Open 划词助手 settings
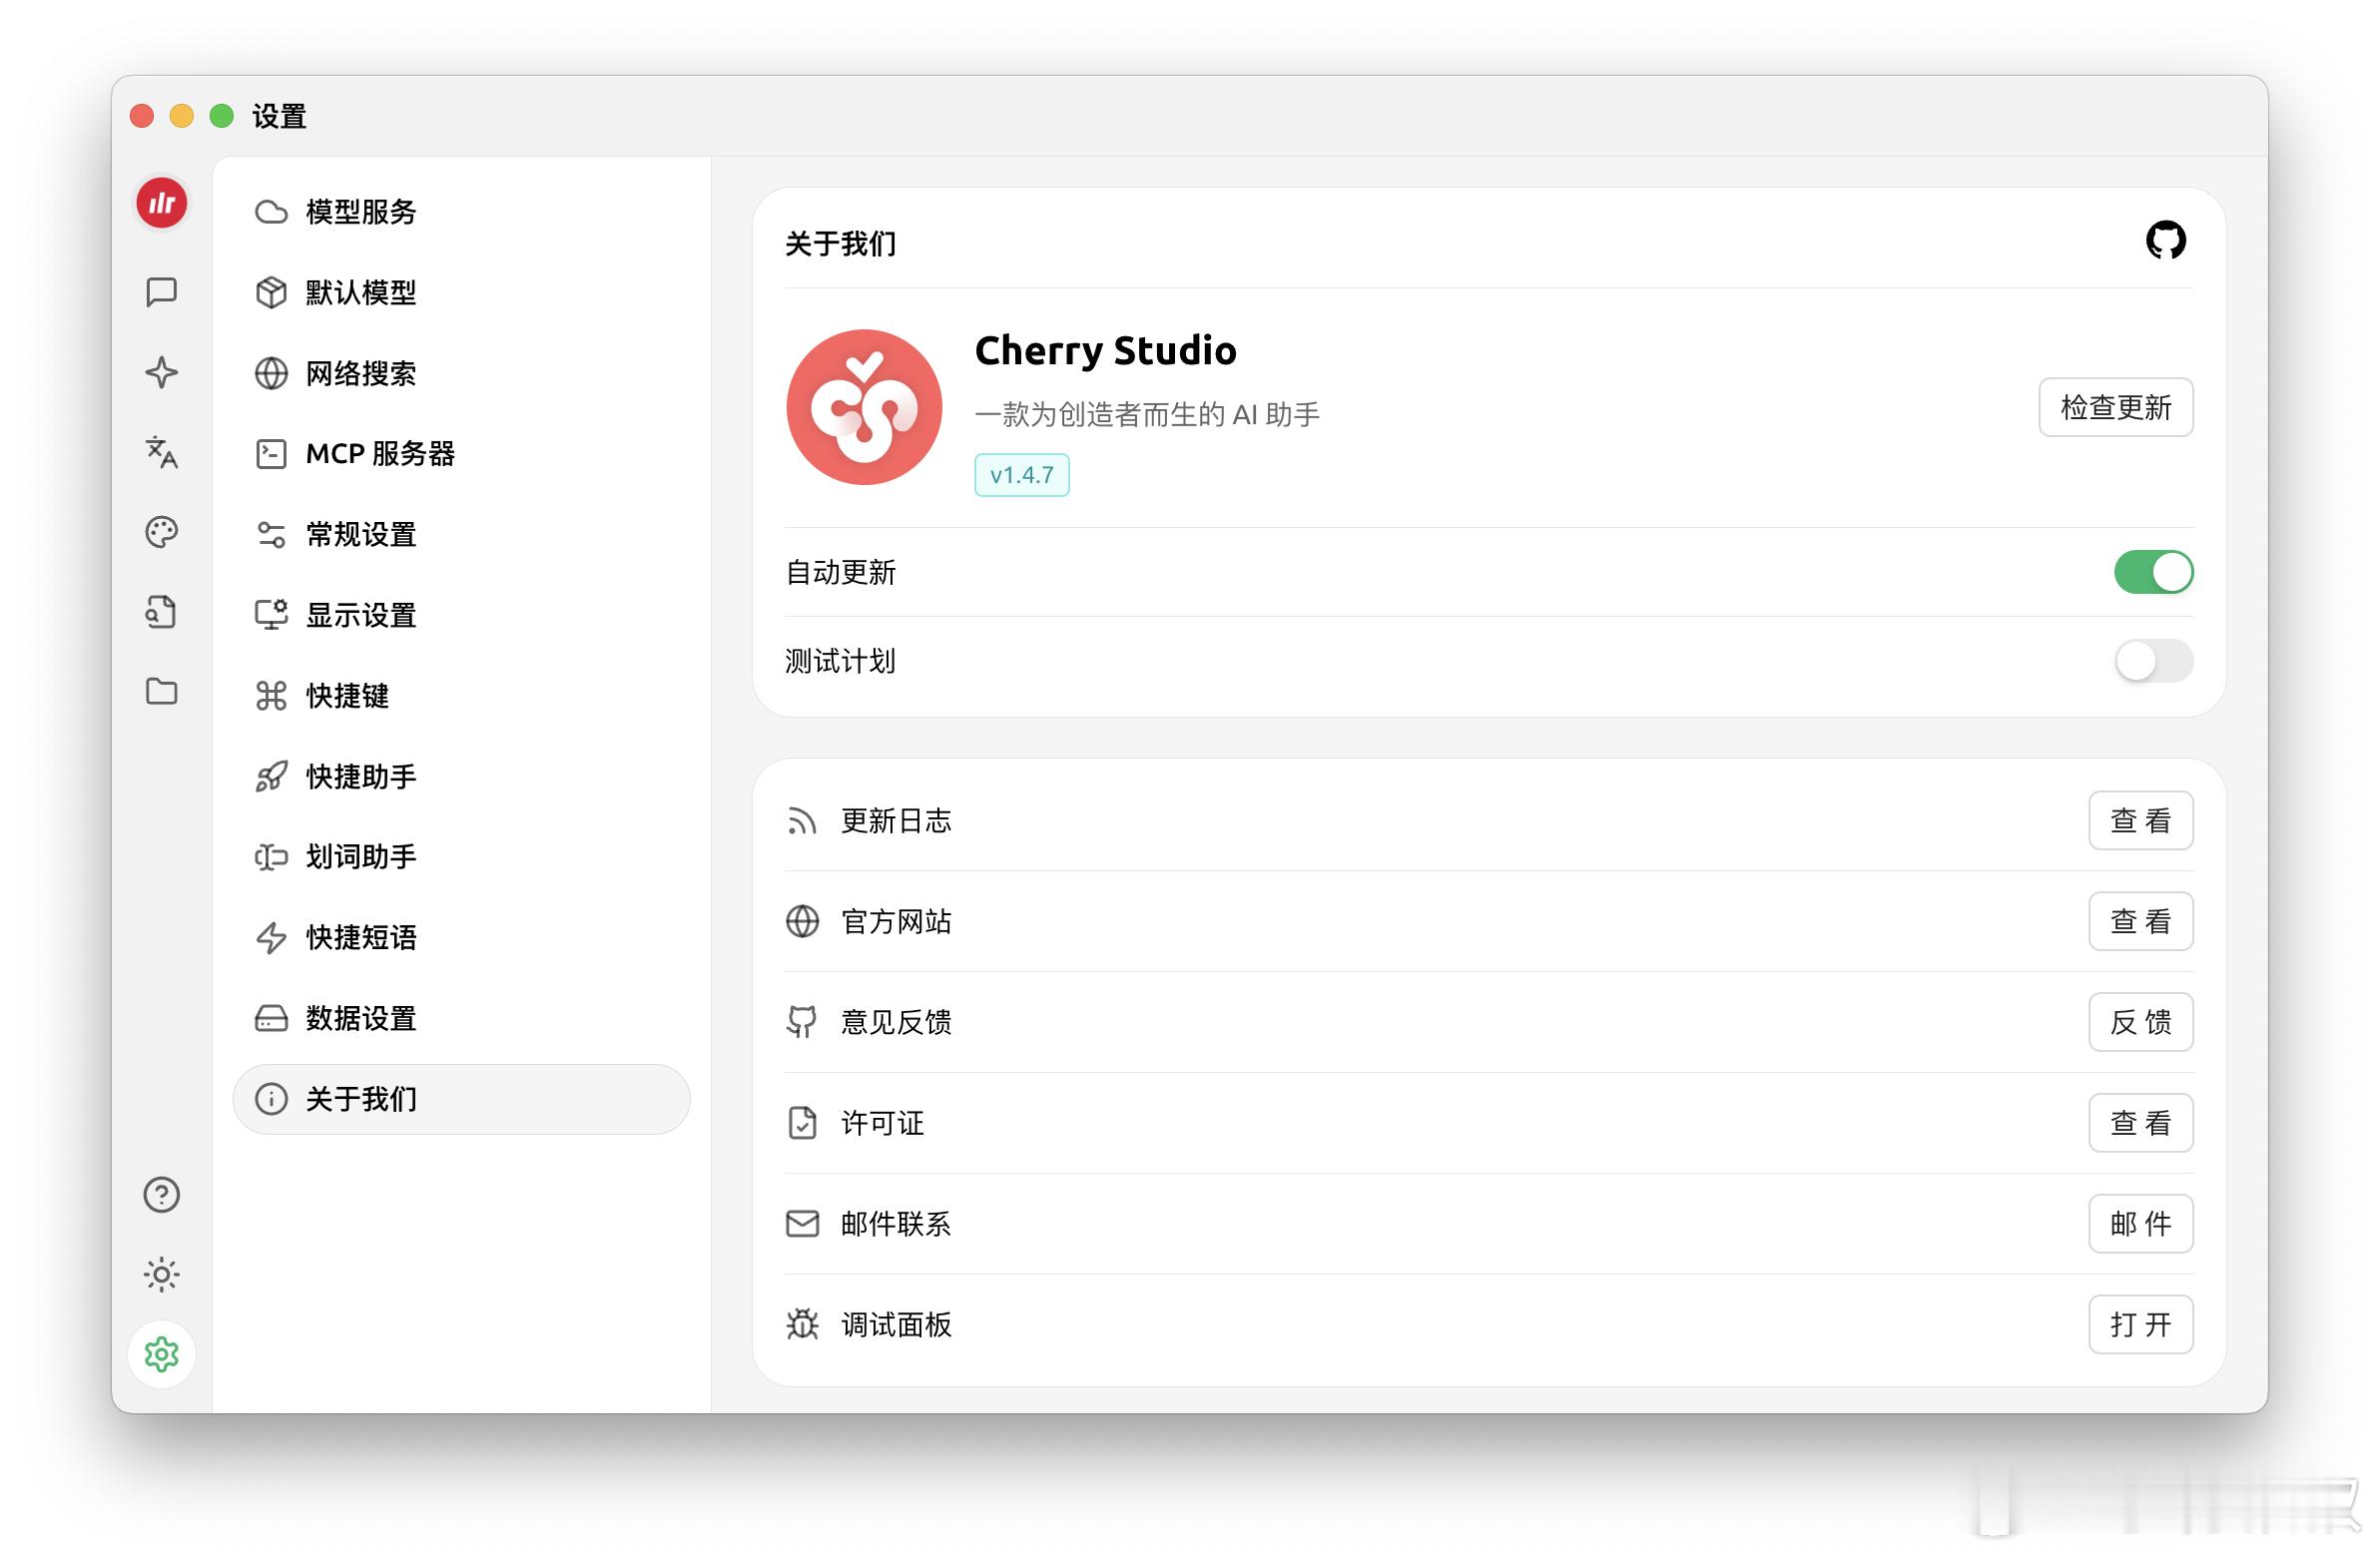 pos(462,857)
